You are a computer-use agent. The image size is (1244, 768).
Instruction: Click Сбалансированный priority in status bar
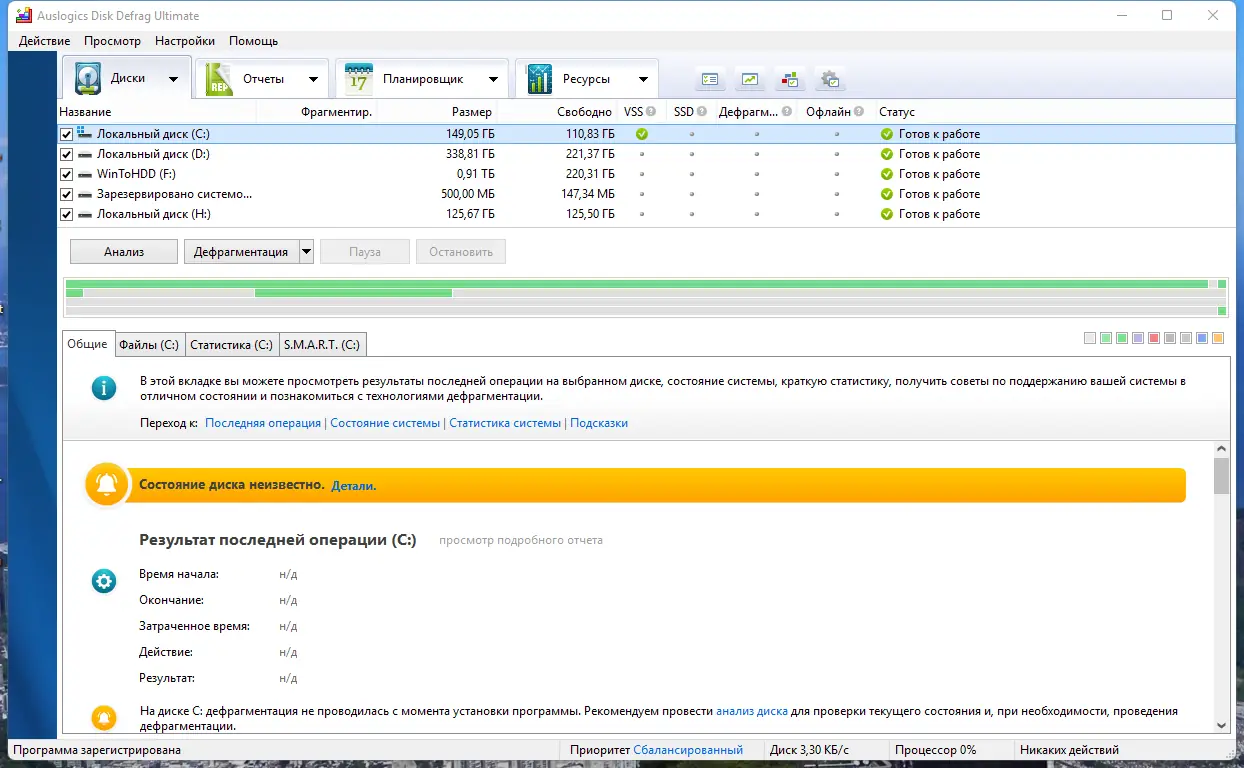687,749
